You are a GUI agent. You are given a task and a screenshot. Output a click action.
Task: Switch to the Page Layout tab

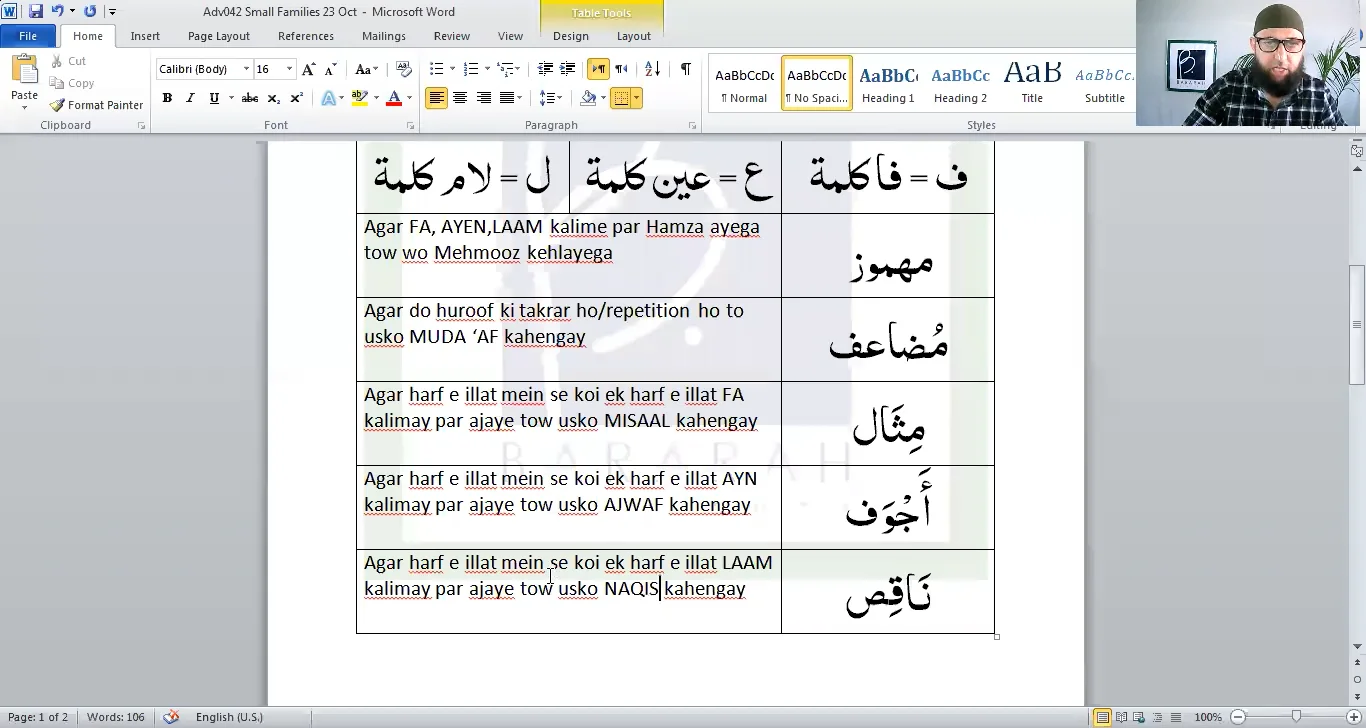218,36
